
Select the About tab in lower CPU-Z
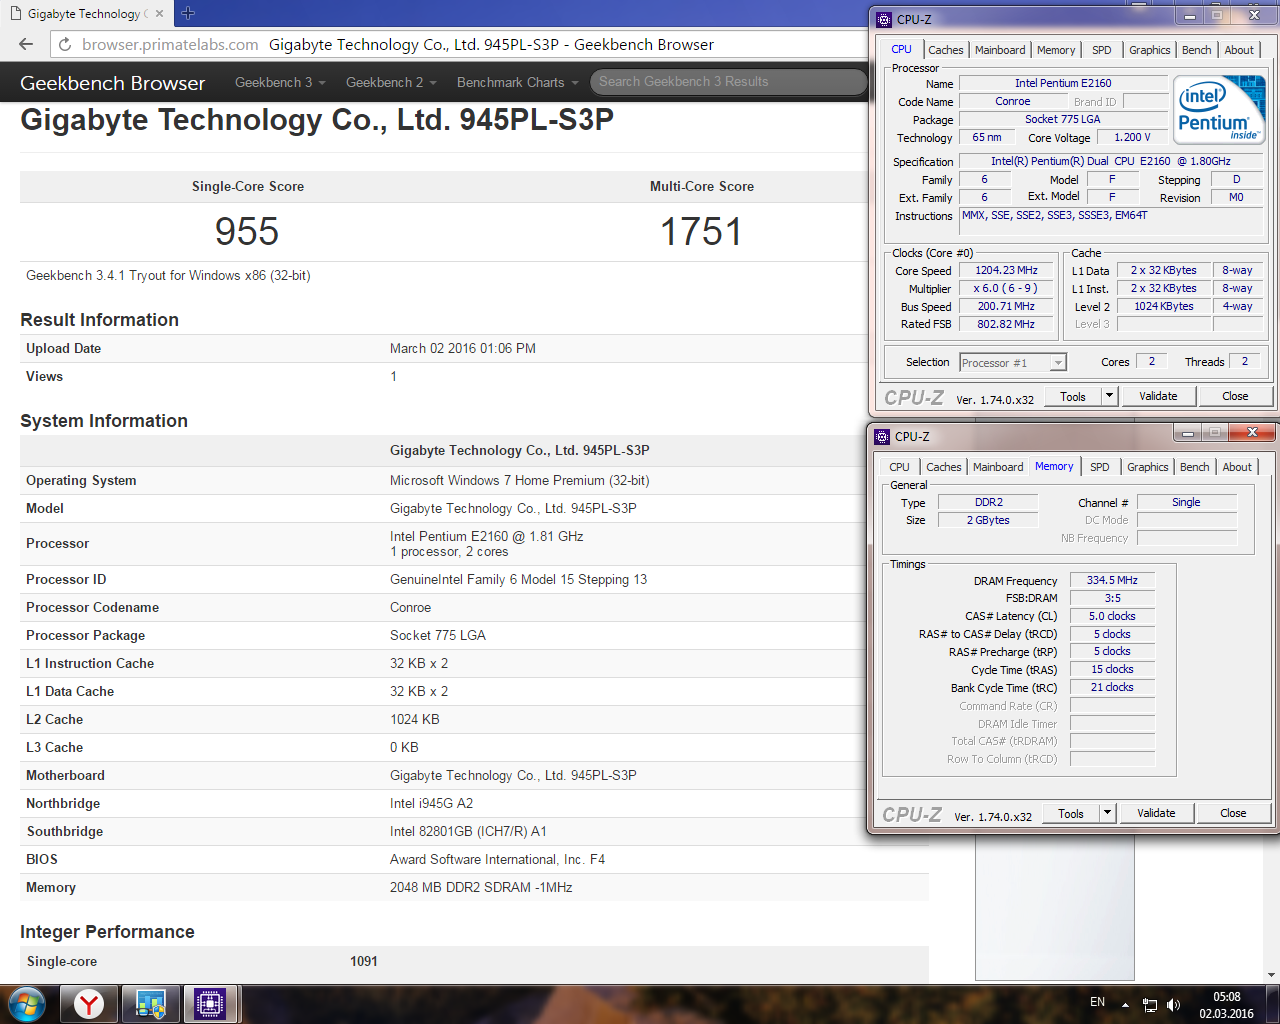coord(1237,467)
